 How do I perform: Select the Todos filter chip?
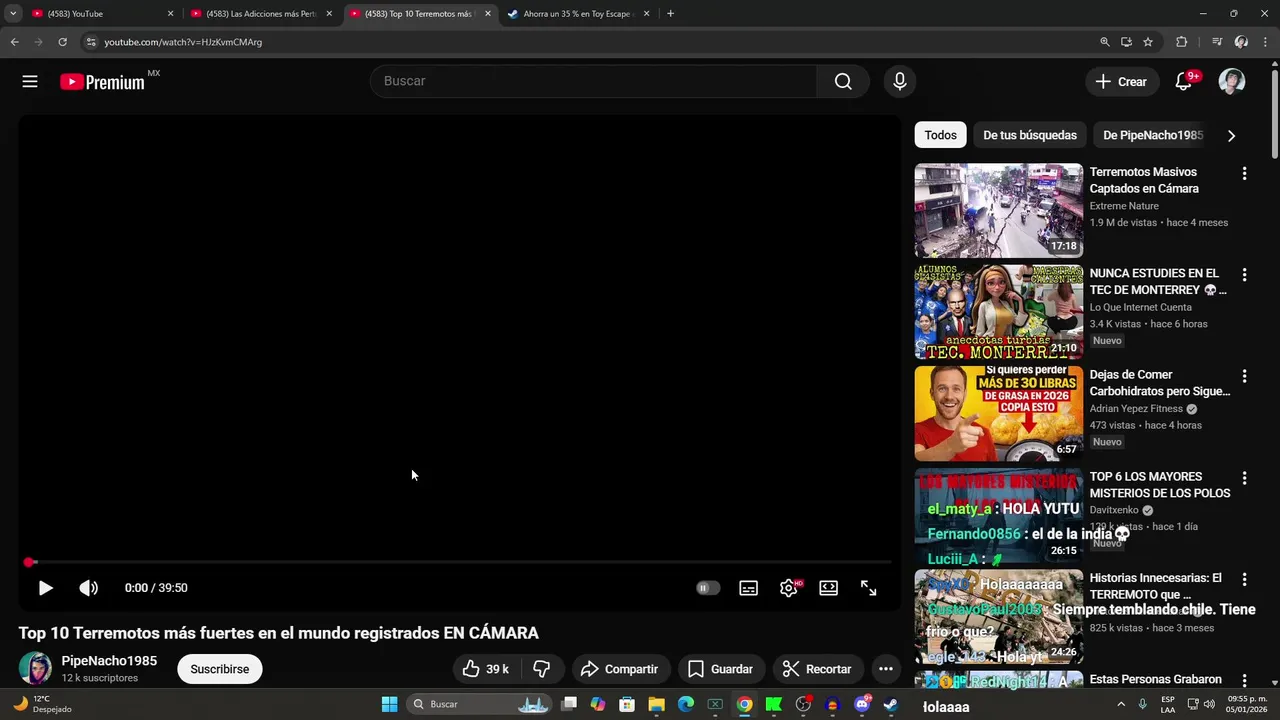tap(940, 135)
